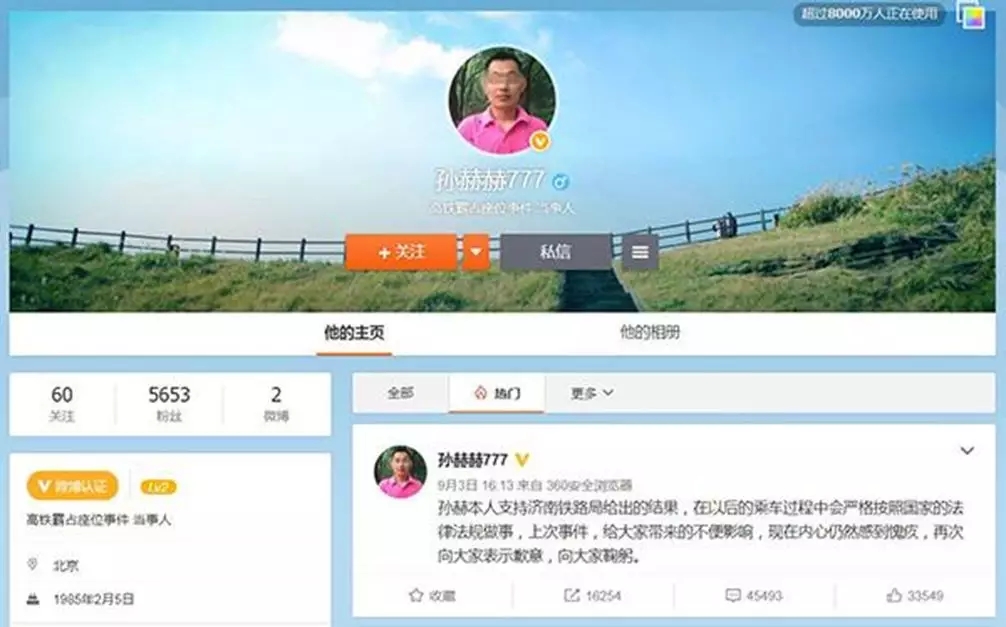Show the 全部 posts tab

tap(400, 393)
